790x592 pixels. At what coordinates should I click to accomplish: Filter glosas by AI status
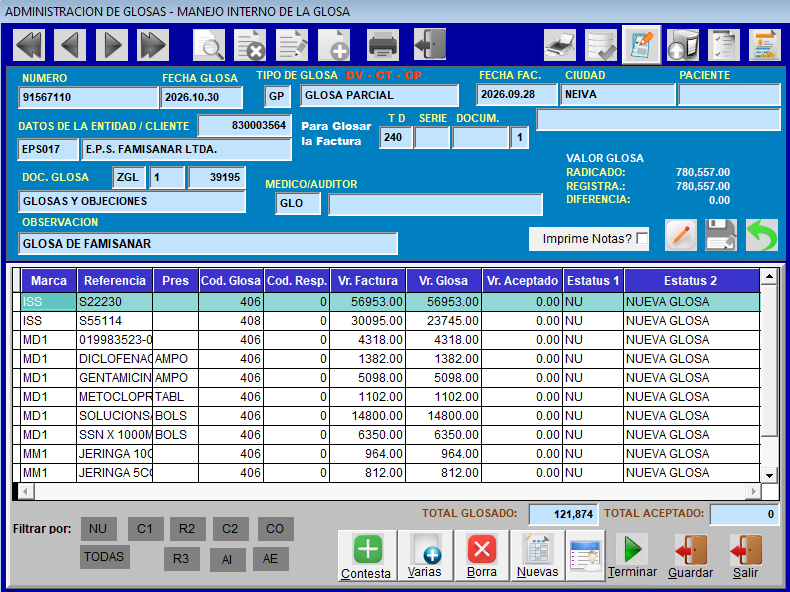227,559
